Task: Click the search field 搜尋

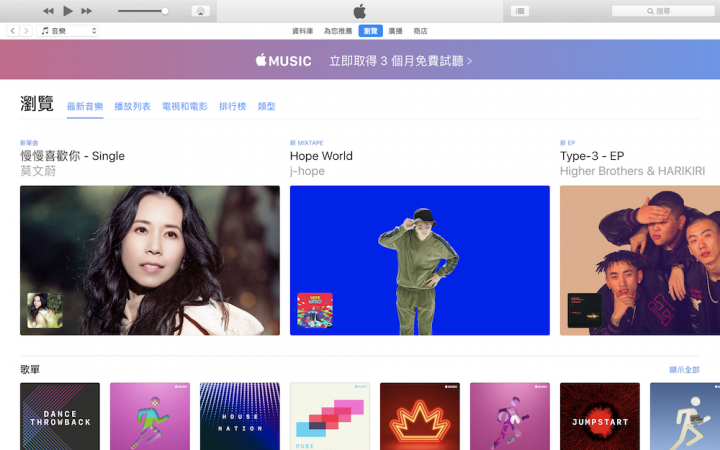Action: click(663, 11)
